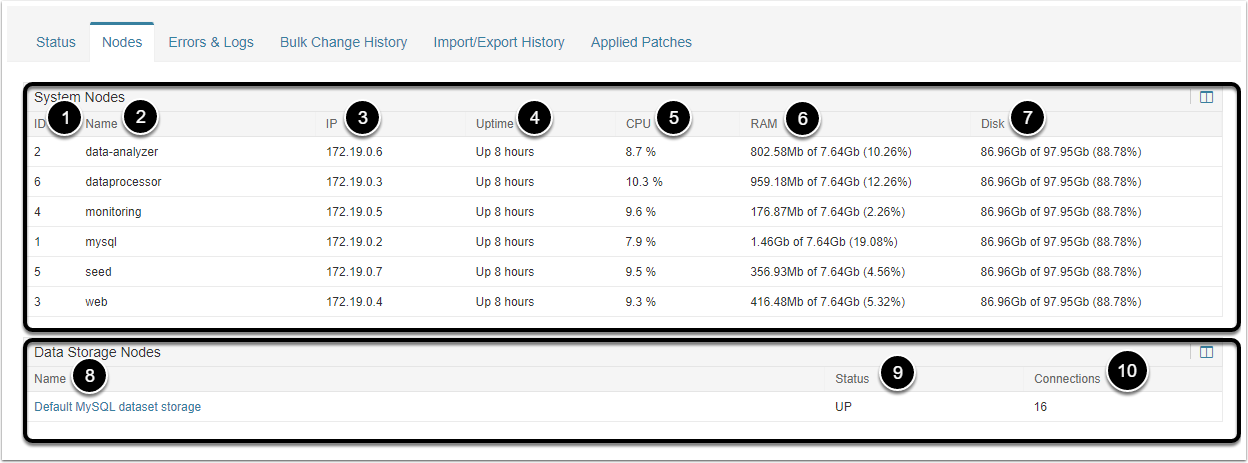Select the Bulk Change History tab
Viewport: 1248px width, 463px height.
[343, 42]
